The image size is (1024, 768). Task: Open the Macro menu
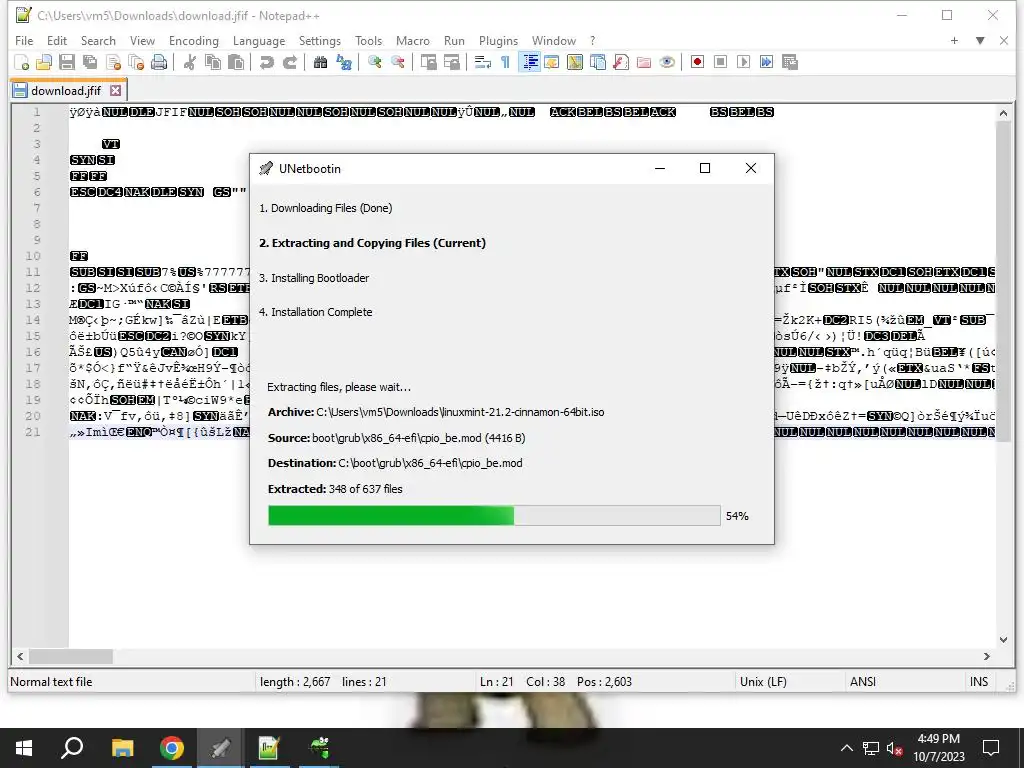pyautogui.click(x=413, y=40)
